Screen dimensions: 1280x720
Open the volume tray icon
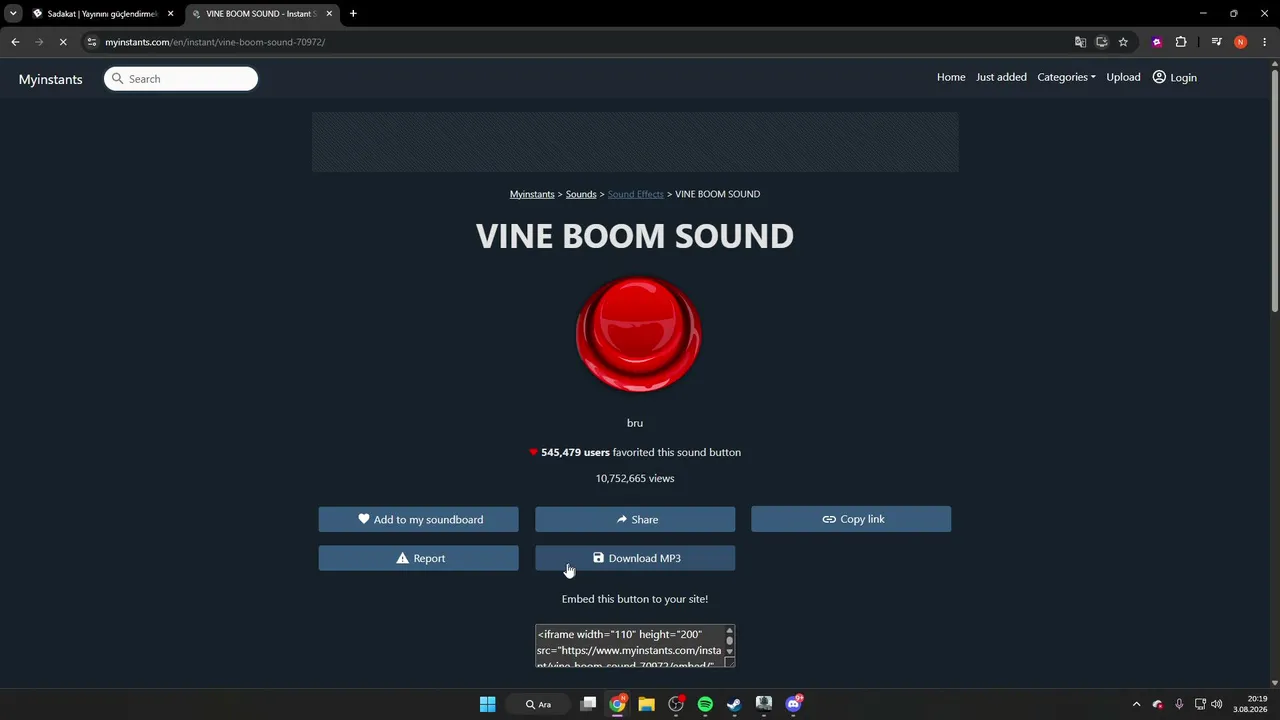(x=1217, y=704)
